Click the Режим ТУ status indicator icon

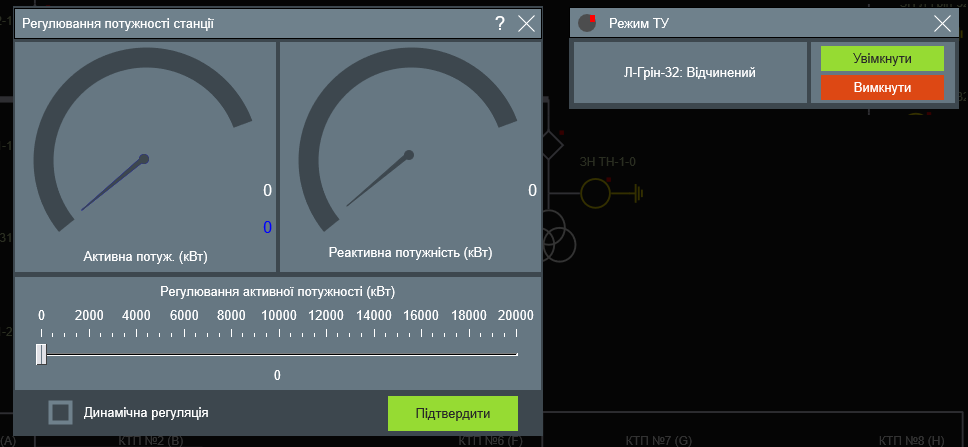coord(587,24)
